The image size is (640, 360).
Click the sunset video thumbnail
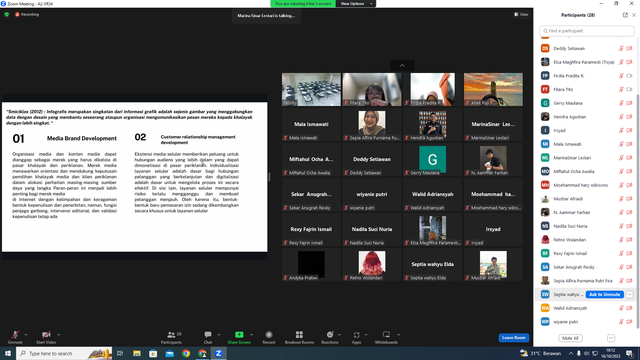click(x=493, y=89)
